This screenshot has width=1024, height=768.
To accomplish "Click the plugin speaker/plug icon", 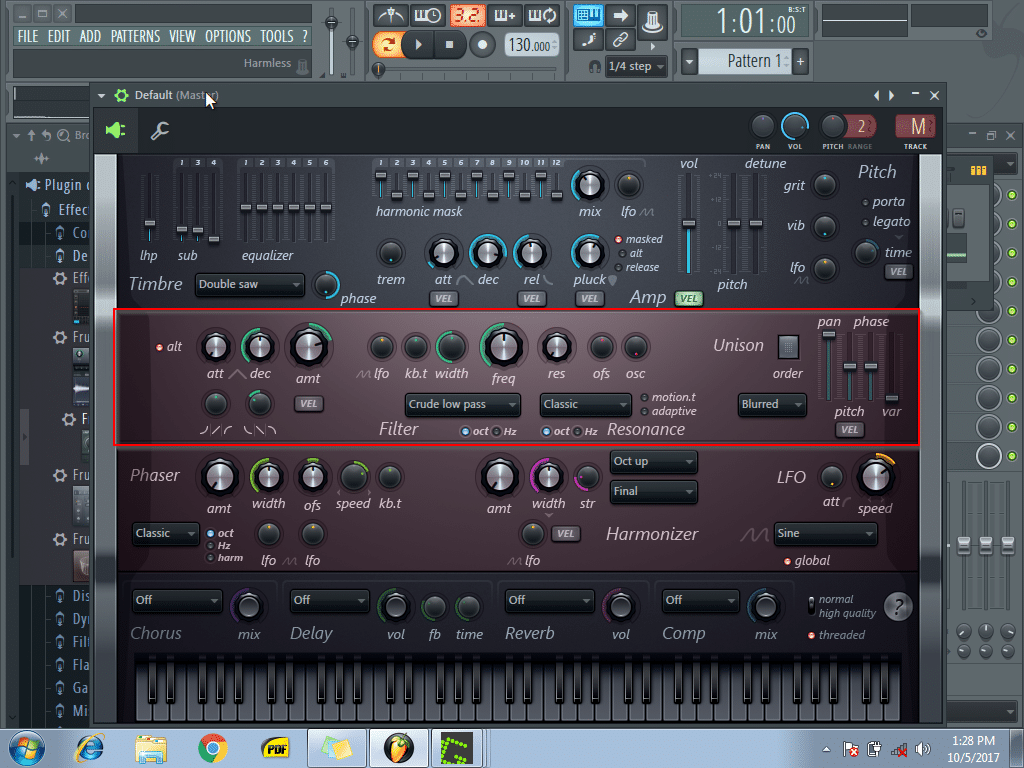I will (x=116, y=130).
